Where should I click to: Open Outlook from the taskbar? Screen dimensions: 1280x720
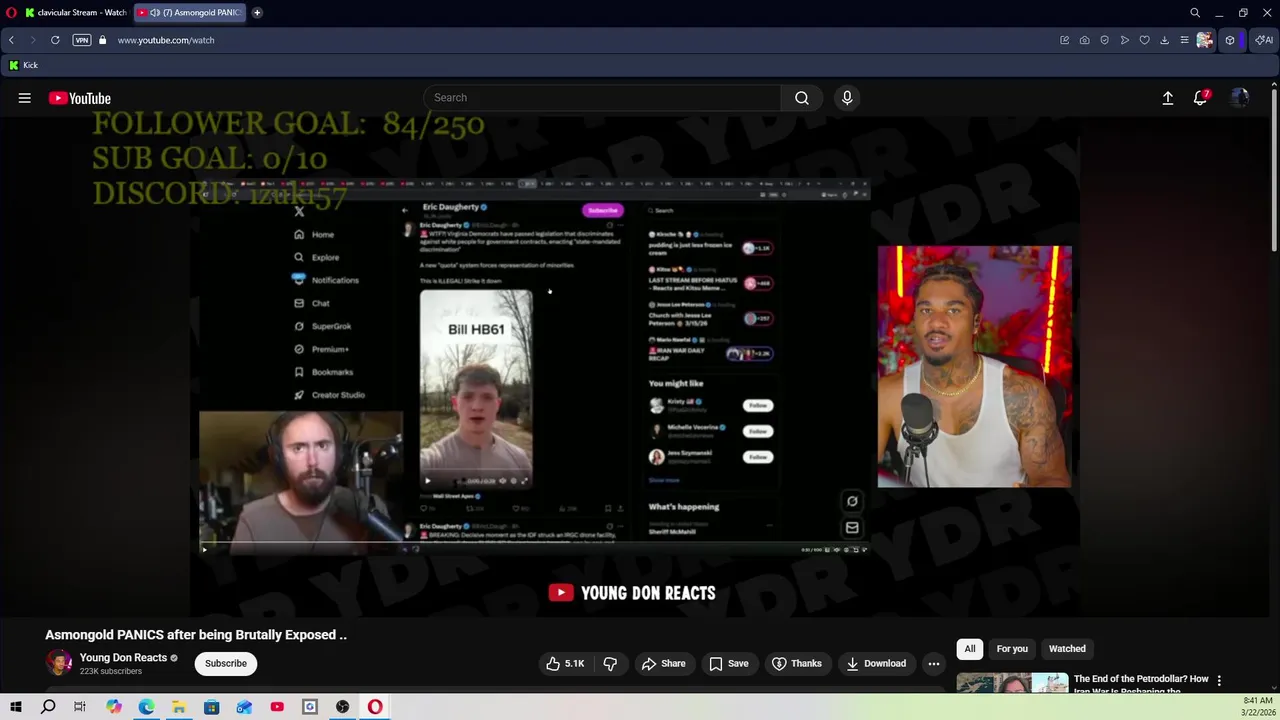point(244,707)
